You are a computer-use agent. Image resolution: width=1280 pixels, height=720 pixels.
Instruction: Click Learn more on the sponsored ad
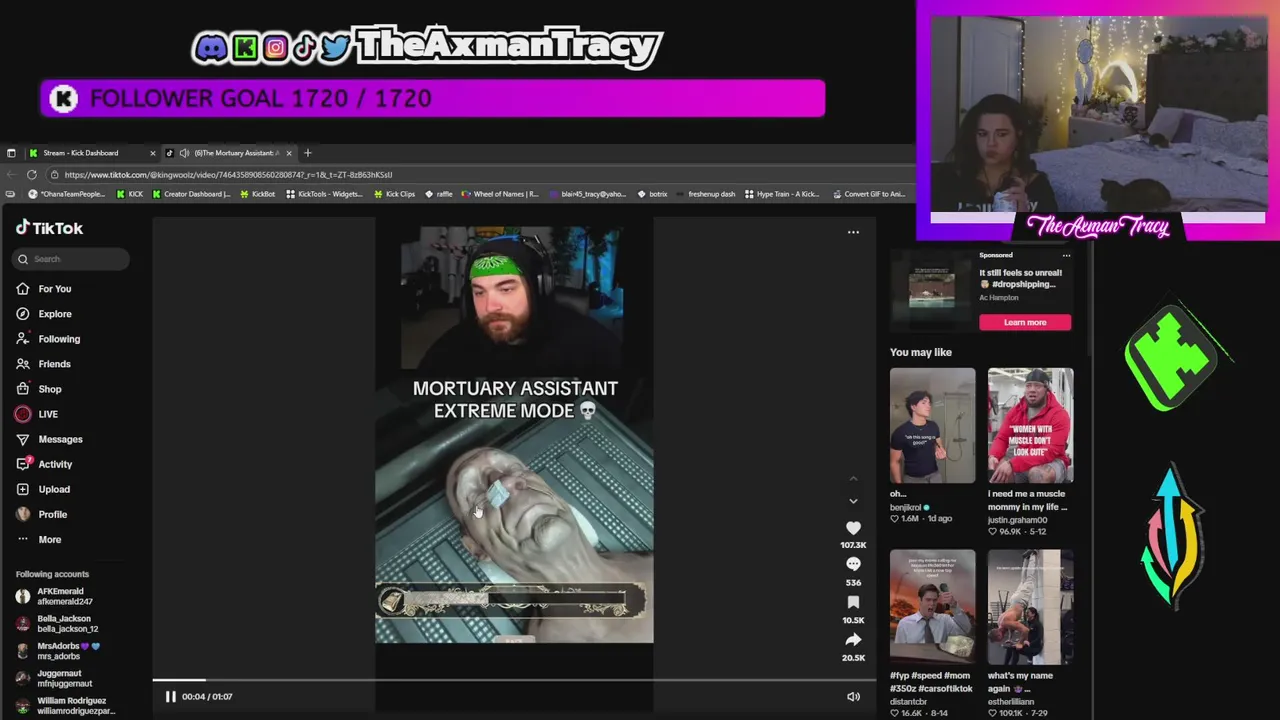pyautogui.click(x=1025, y=322)
